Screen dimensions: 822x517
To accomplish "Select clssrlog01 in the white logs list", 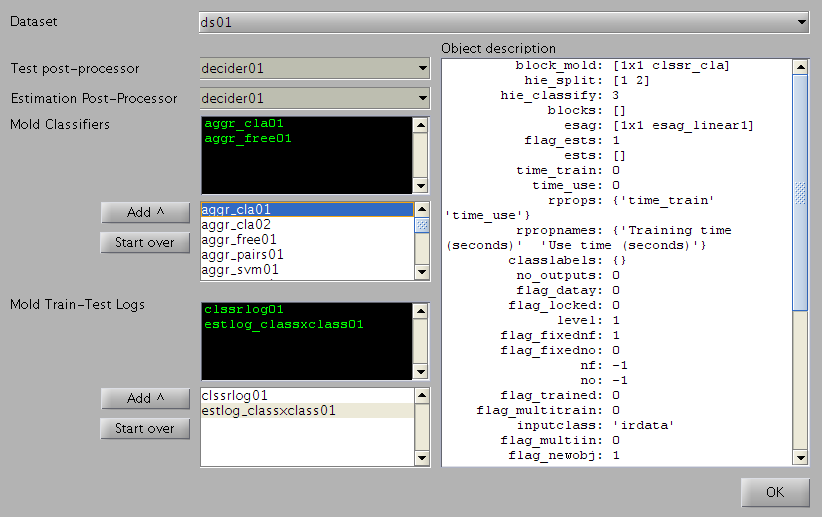I will tap(307, 395).
